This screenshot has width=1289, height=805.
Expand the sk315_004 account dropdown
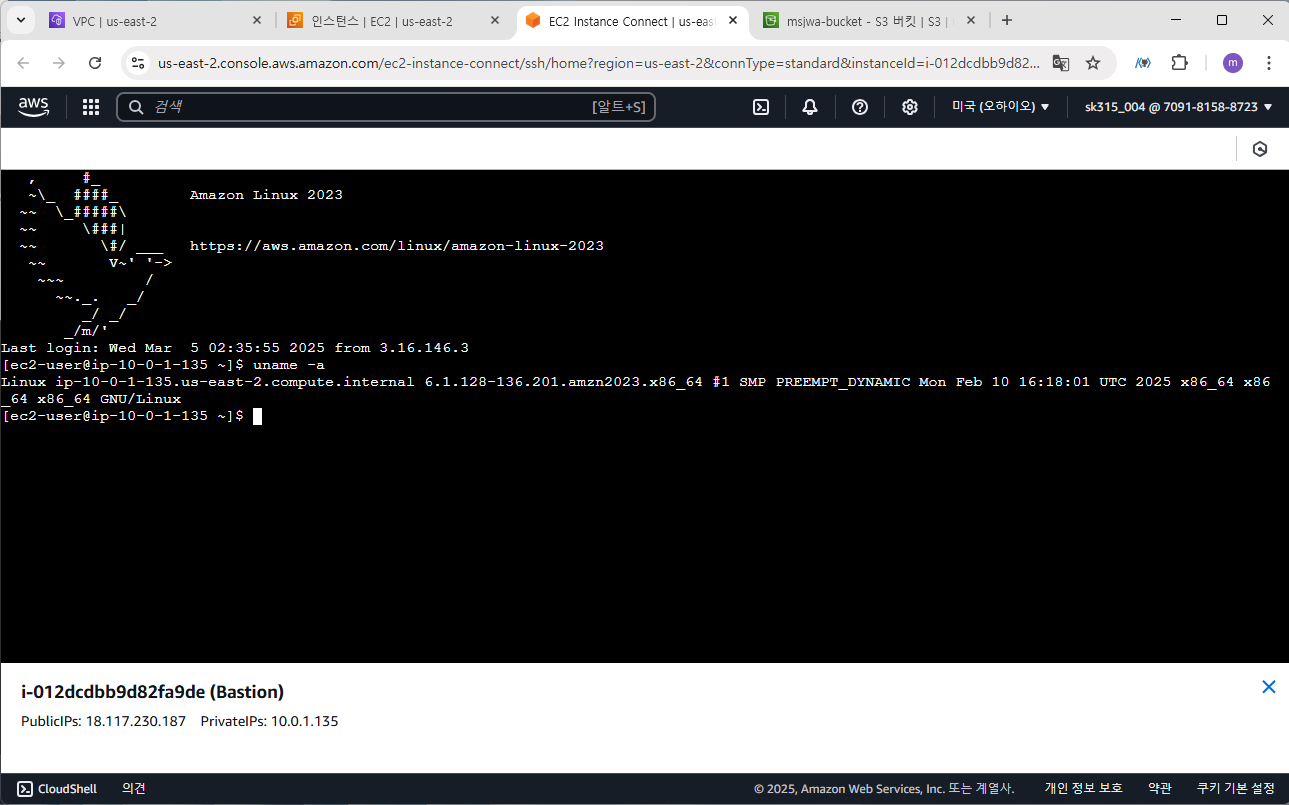coord(1179,107)
